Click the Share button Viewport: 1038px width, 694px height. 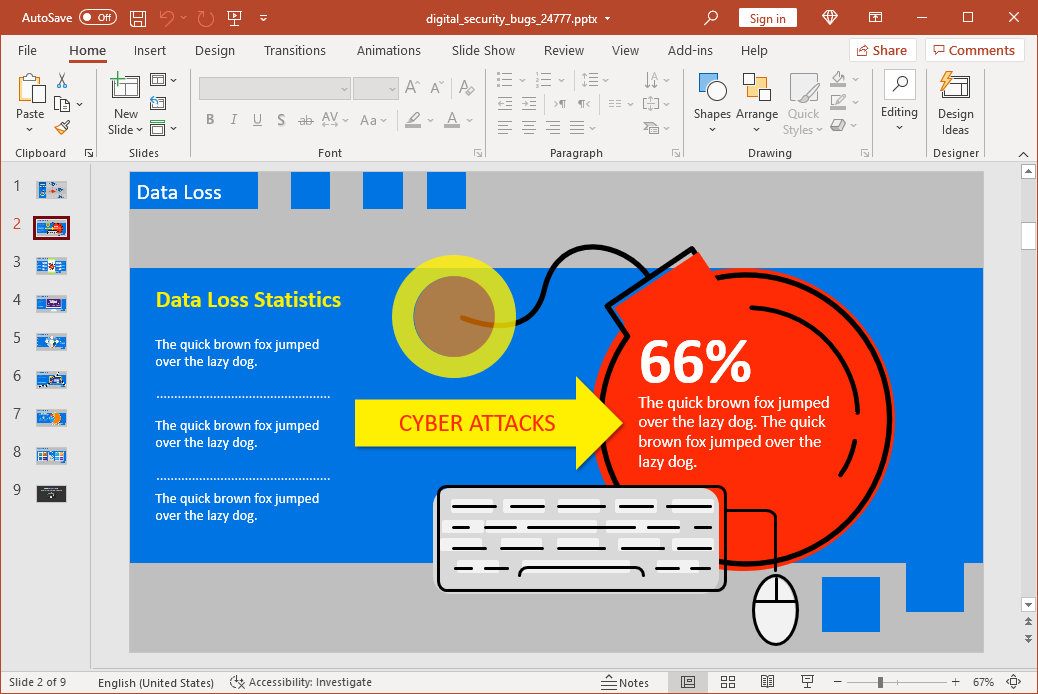pyautogui.click(x=880, y=50)
